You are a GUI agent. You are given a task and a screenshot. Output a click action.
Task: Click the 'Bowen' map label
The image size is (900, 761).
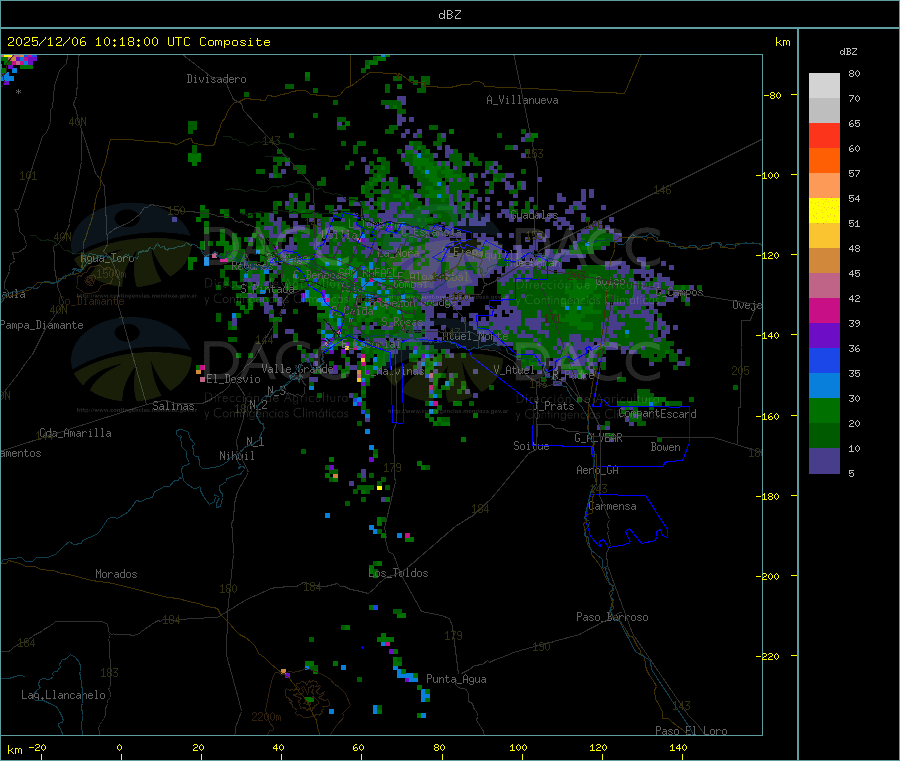(665, 447)
